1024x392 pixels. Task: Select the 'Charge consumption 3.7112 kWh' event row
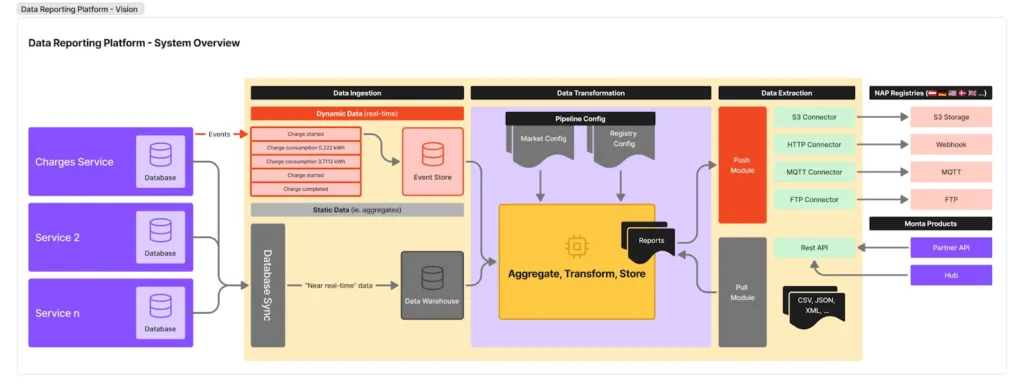pos(306,161)
